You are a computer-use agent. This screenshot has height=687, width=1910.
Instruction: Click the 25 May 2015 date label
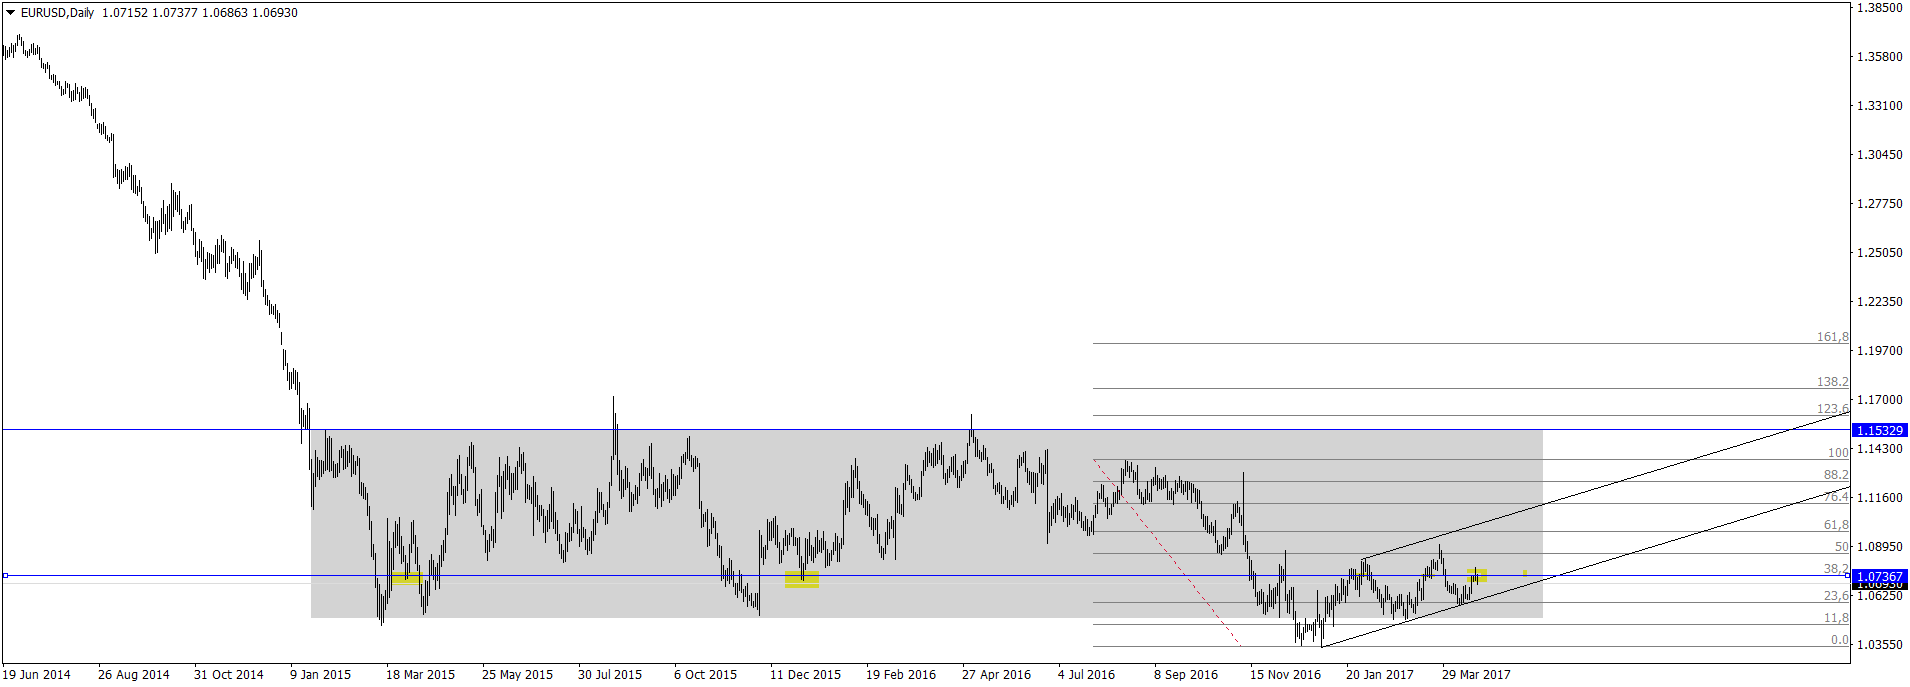click(517, 675)
